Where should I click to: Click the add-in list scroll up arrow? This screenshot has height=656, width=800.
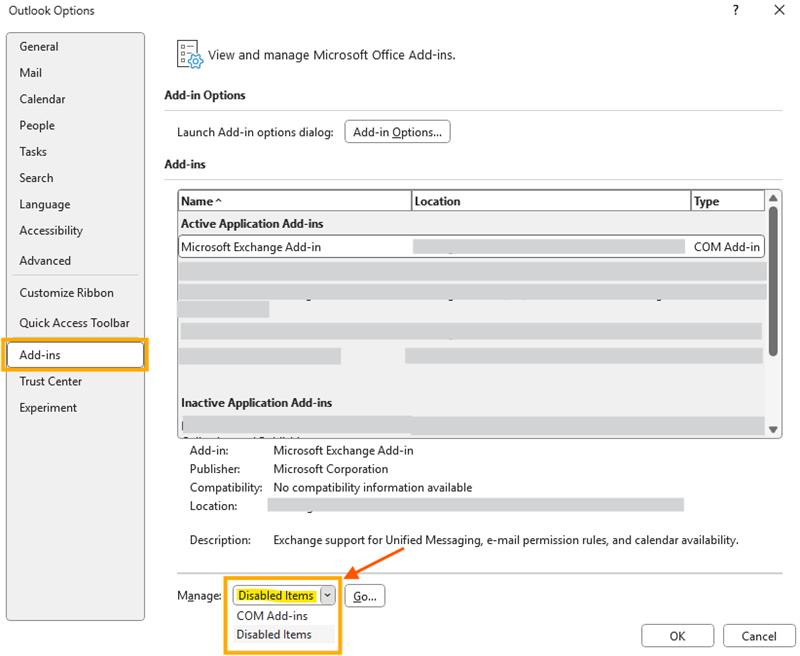(773, 197)
